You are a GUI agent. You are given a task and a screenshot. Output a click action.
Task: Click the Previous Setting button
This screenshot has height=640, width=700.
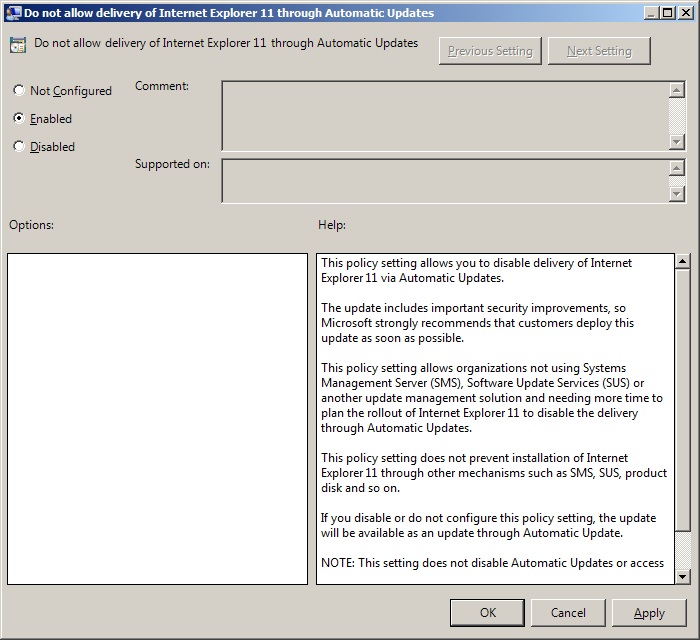click(490, 51)
